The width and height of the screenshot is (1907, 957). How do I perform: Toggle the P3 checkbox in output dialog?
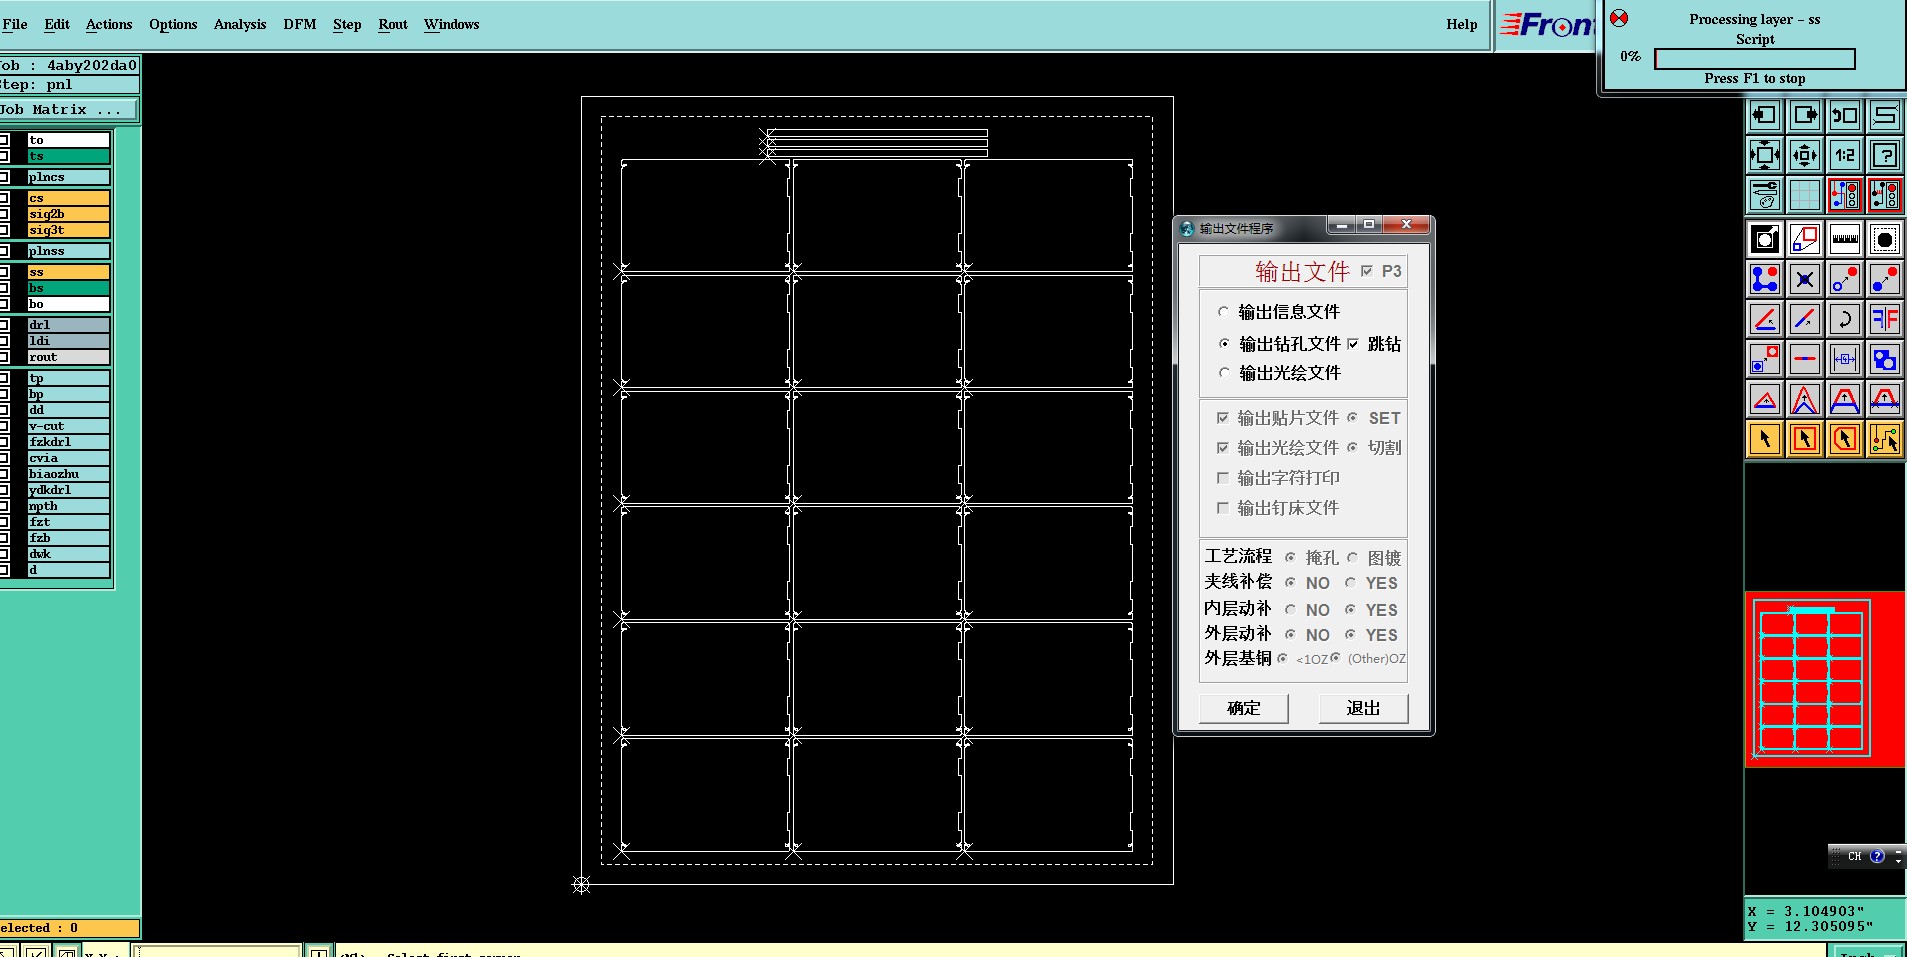point(1367,271)
